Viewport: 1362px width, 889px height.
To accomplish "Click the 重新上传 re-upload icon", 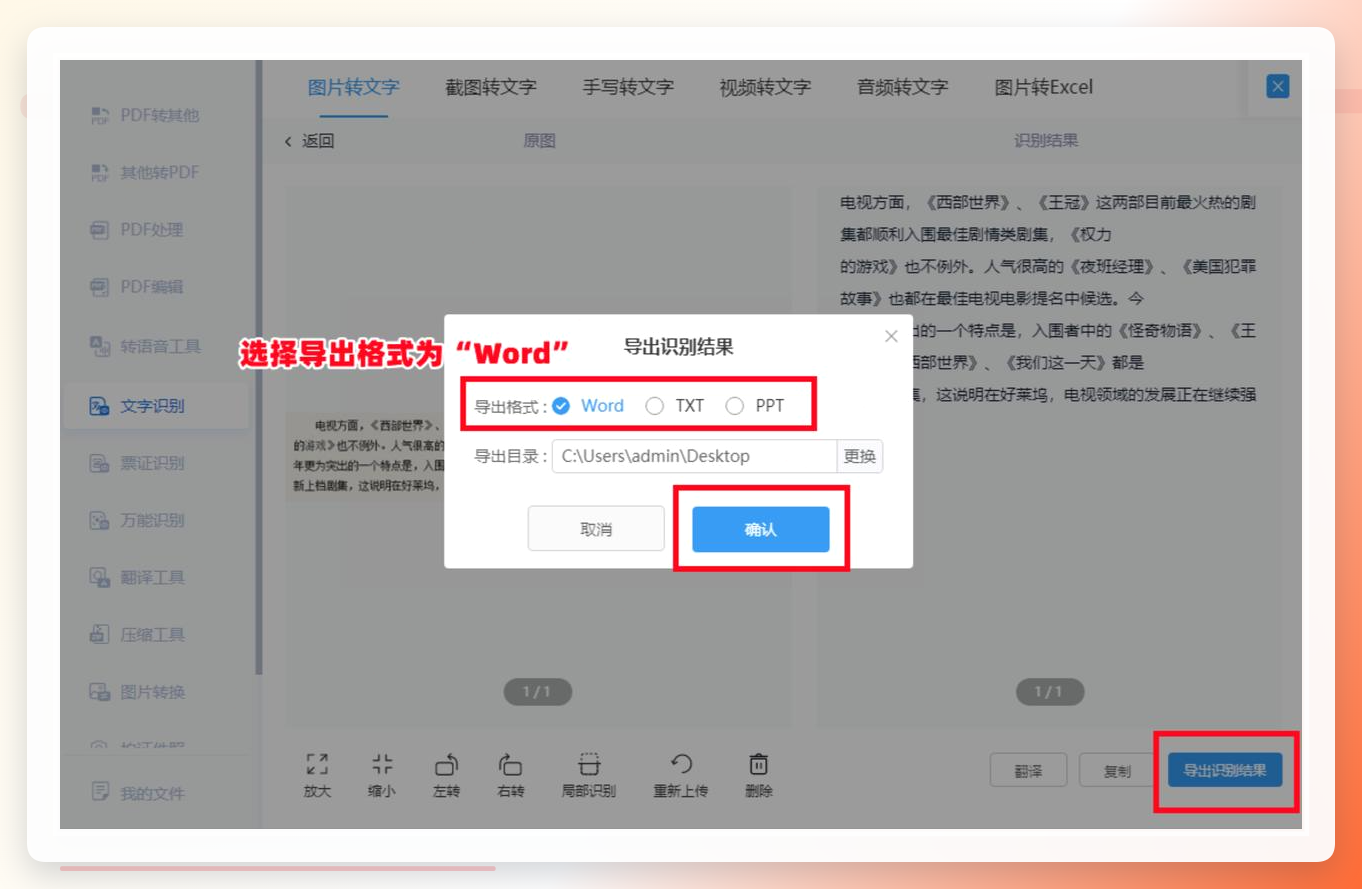I will (x=681, y=765).
